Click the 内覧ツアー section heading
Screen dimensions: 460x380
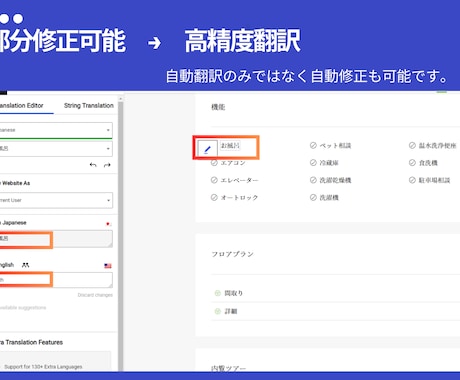[x=229, y=368]
